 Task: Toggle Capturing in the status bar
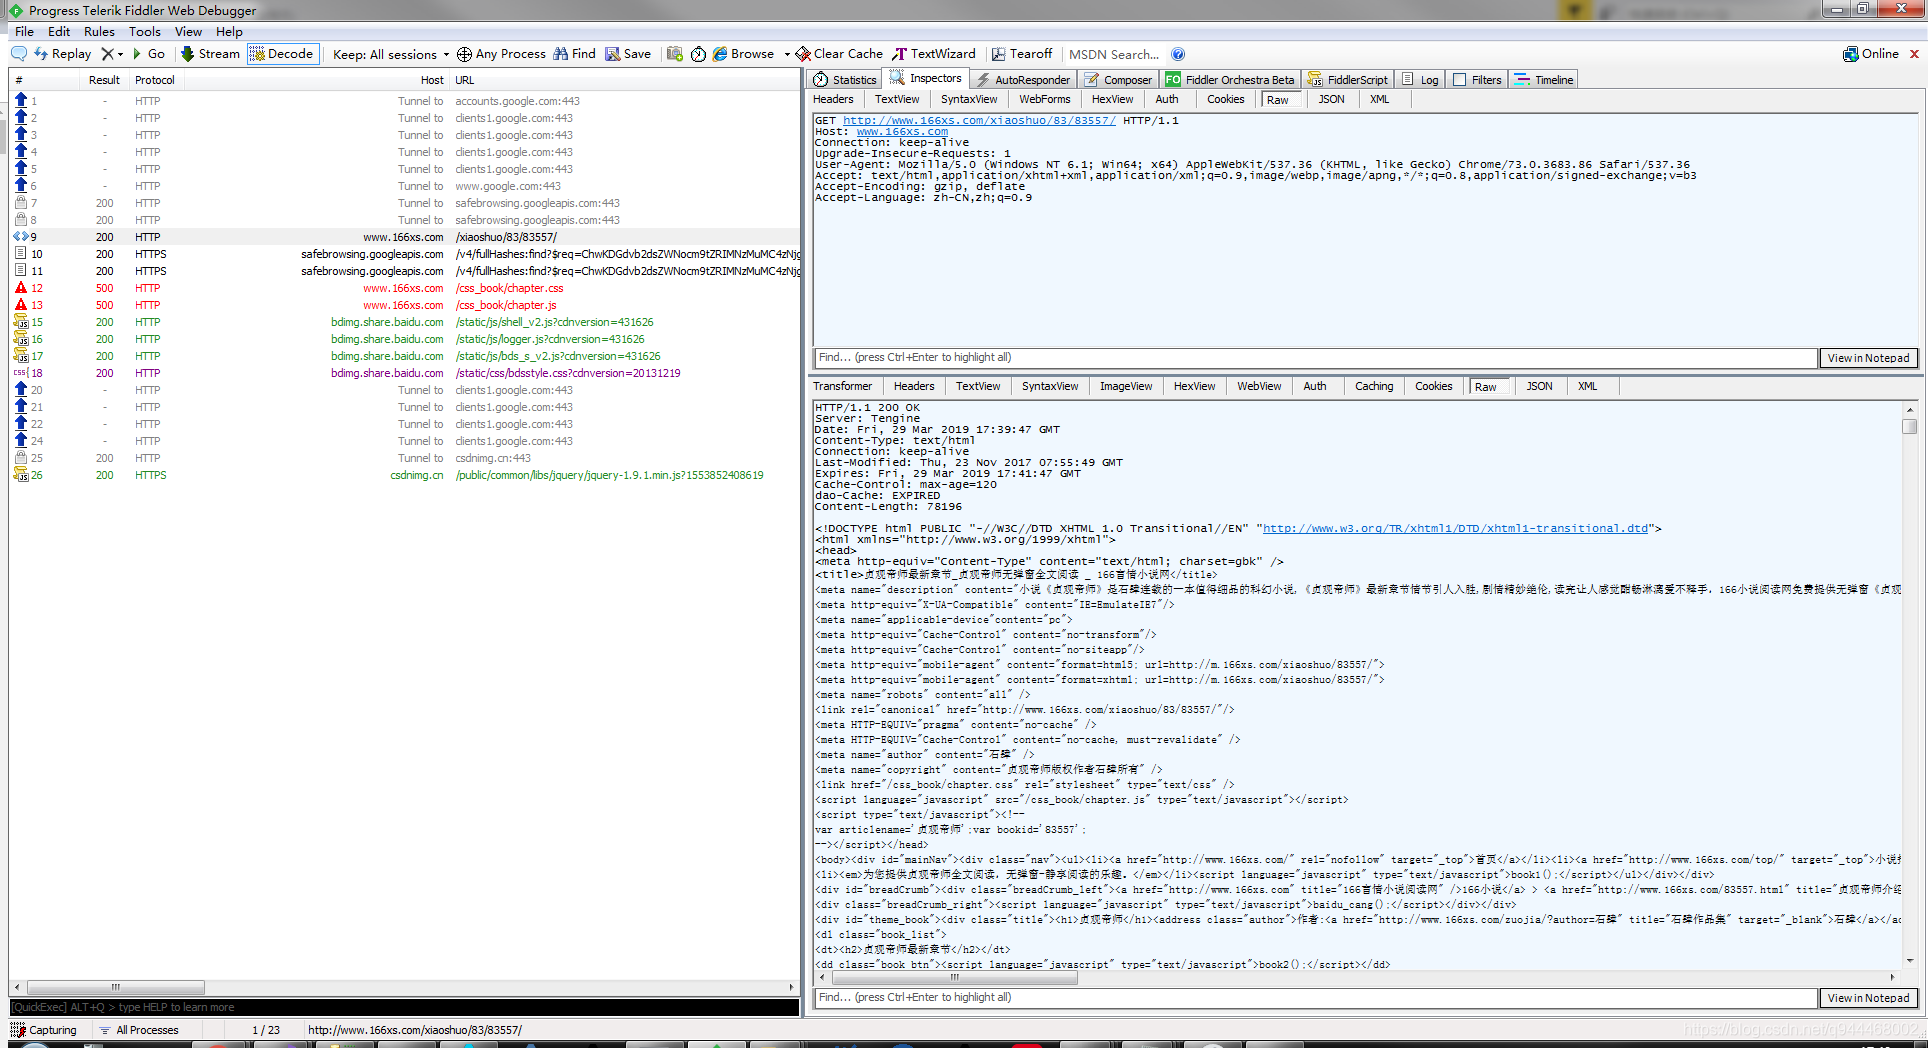44,1030
